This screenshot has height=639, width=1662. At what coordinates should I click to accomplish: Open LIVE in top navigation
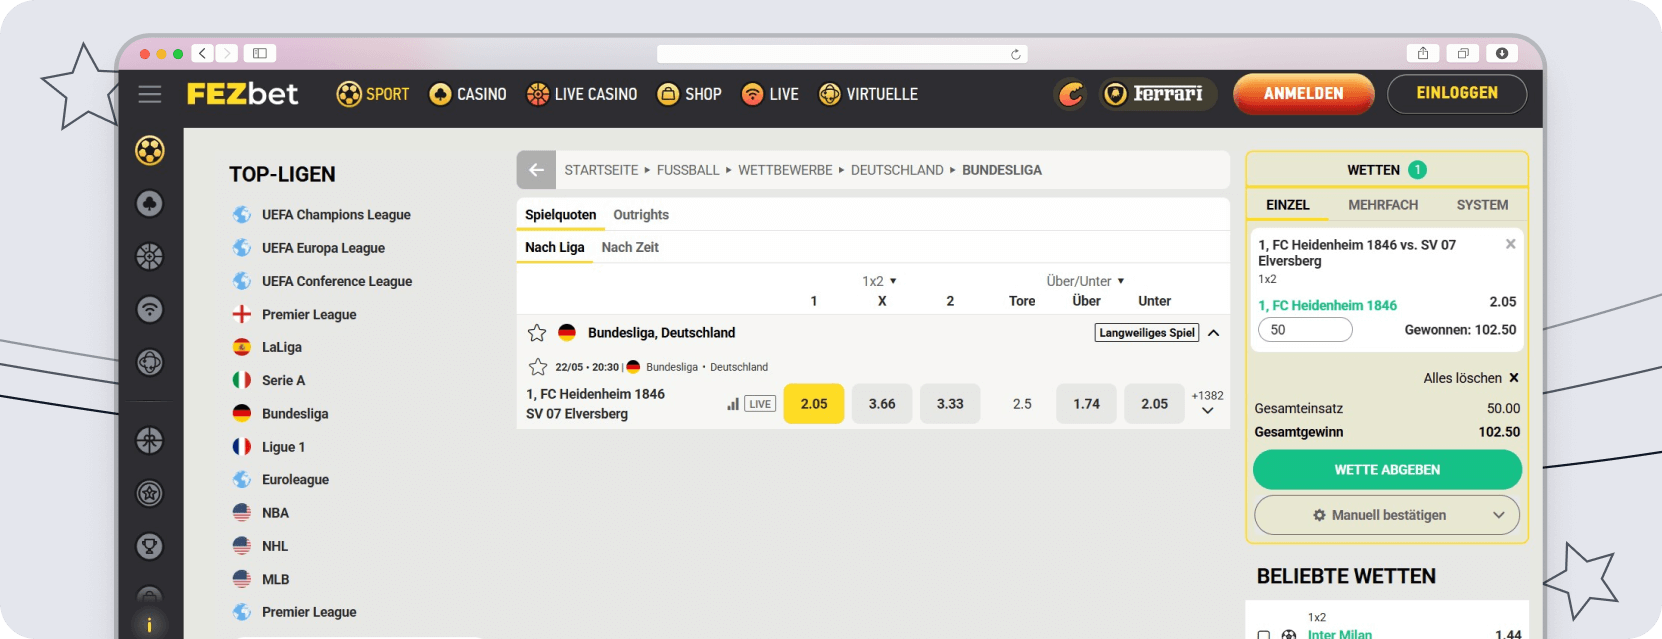[x=770, y=94]
